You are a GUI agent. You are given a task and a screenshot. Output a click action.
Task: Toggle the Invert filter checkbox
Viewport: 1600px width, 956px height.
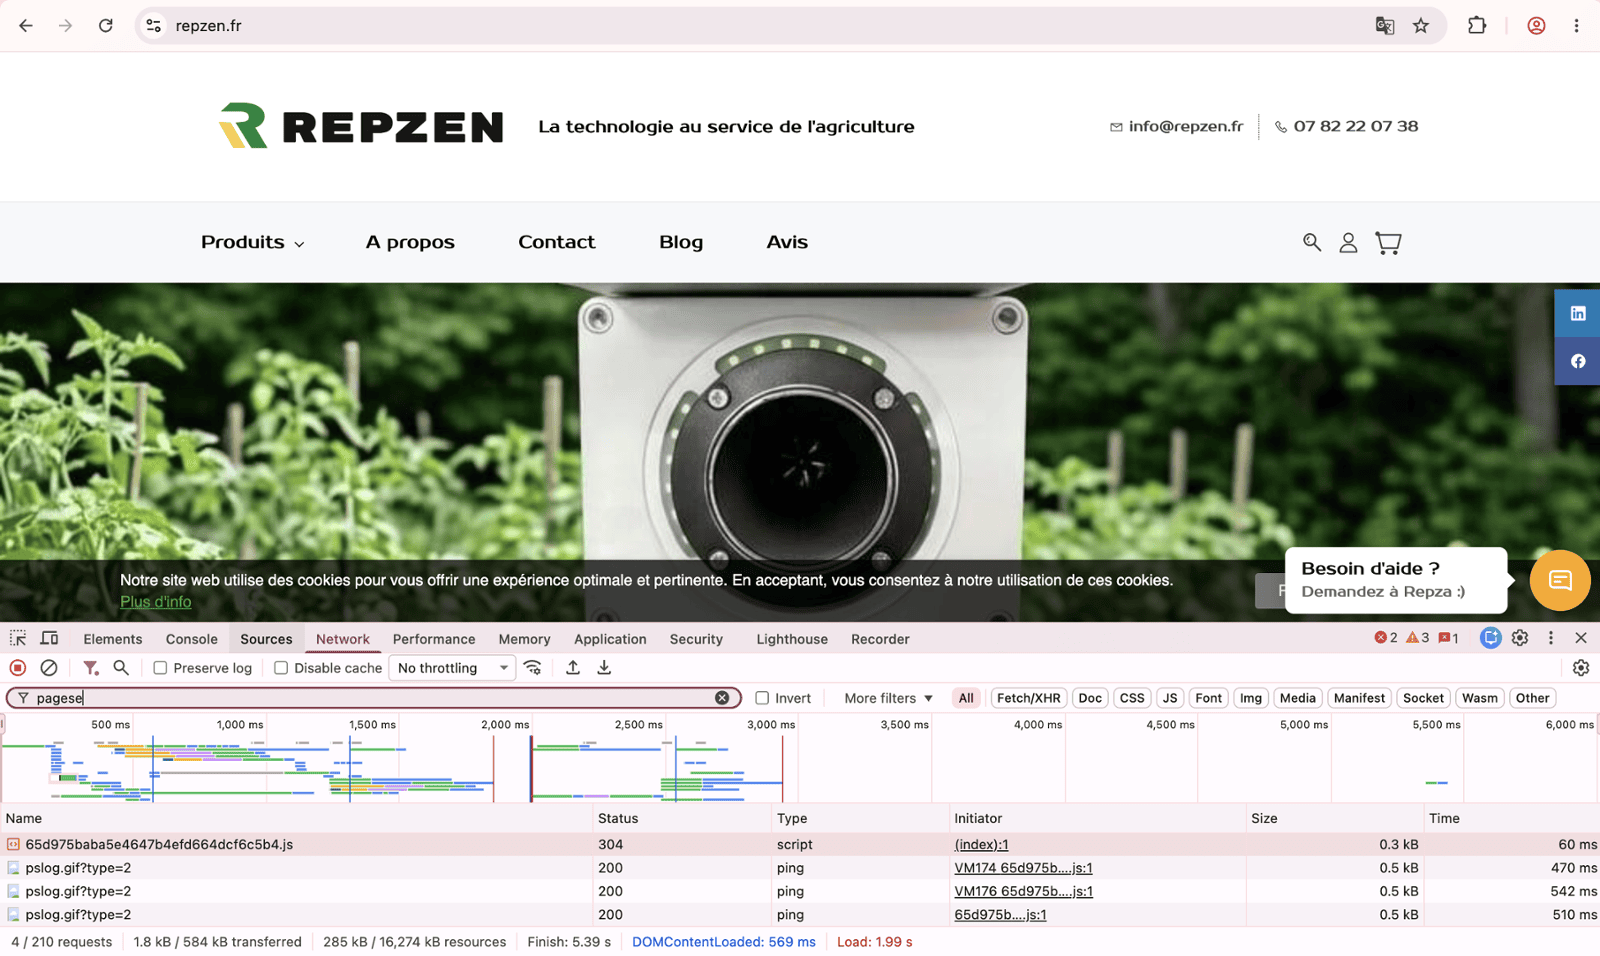(x=762, y=698)
